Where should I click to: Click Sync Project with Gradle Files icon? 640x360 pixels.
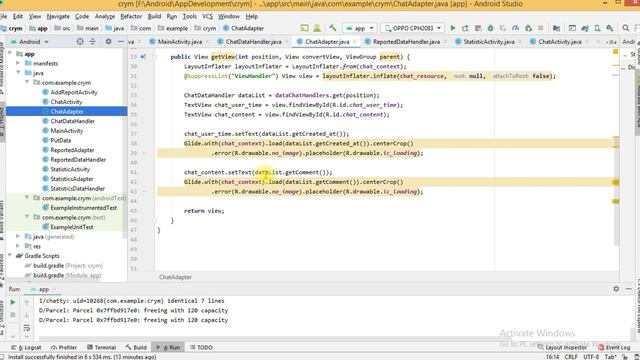(585, 28)
